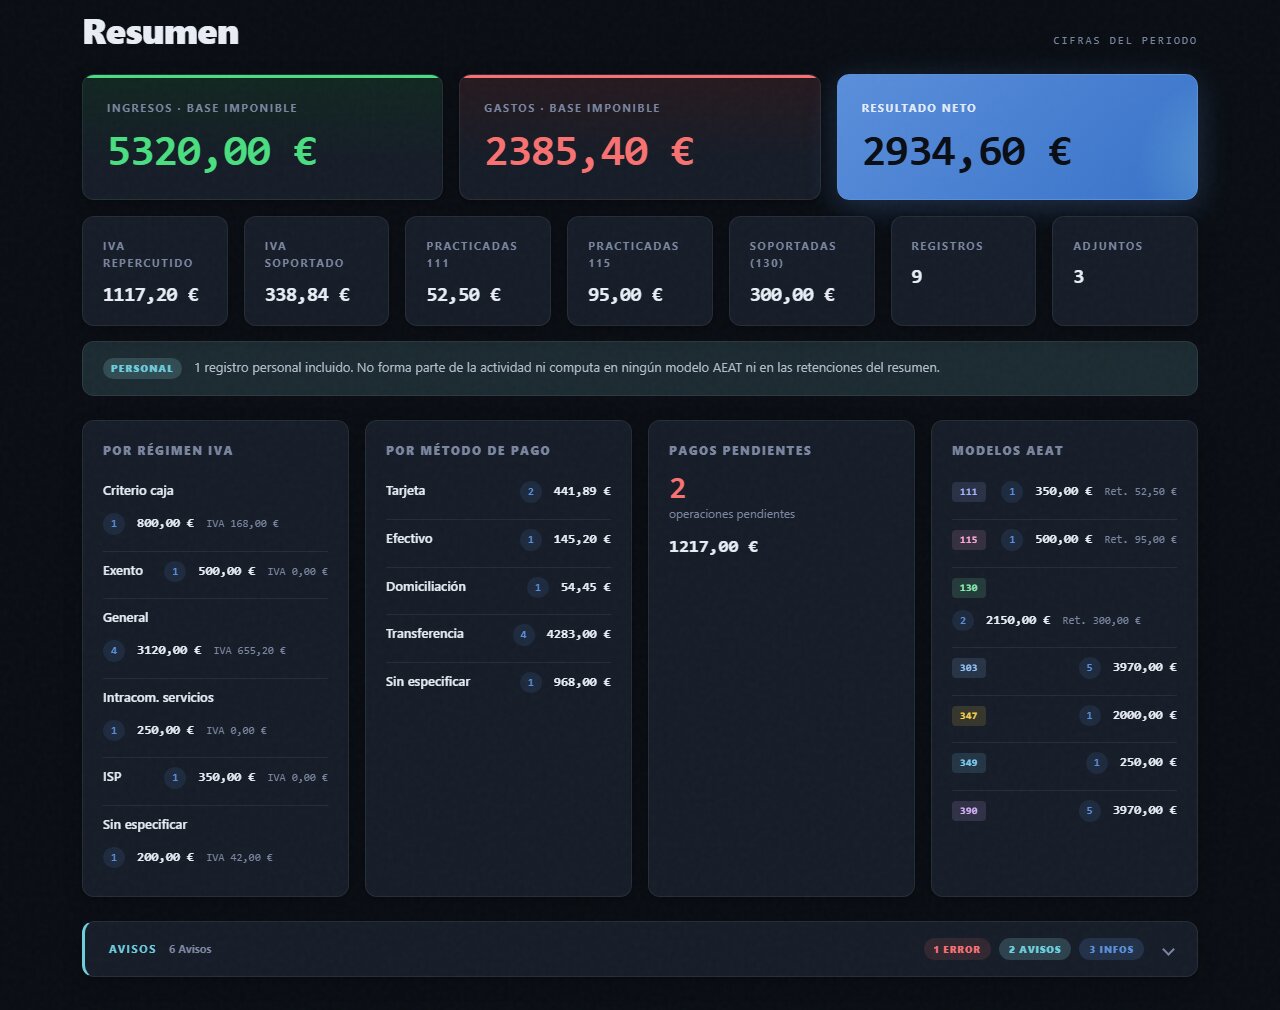Select the '3 INFOS' badge
Viewport: 1280px width, 1010px height.
pyautogui.click(x=1111, y=949)
